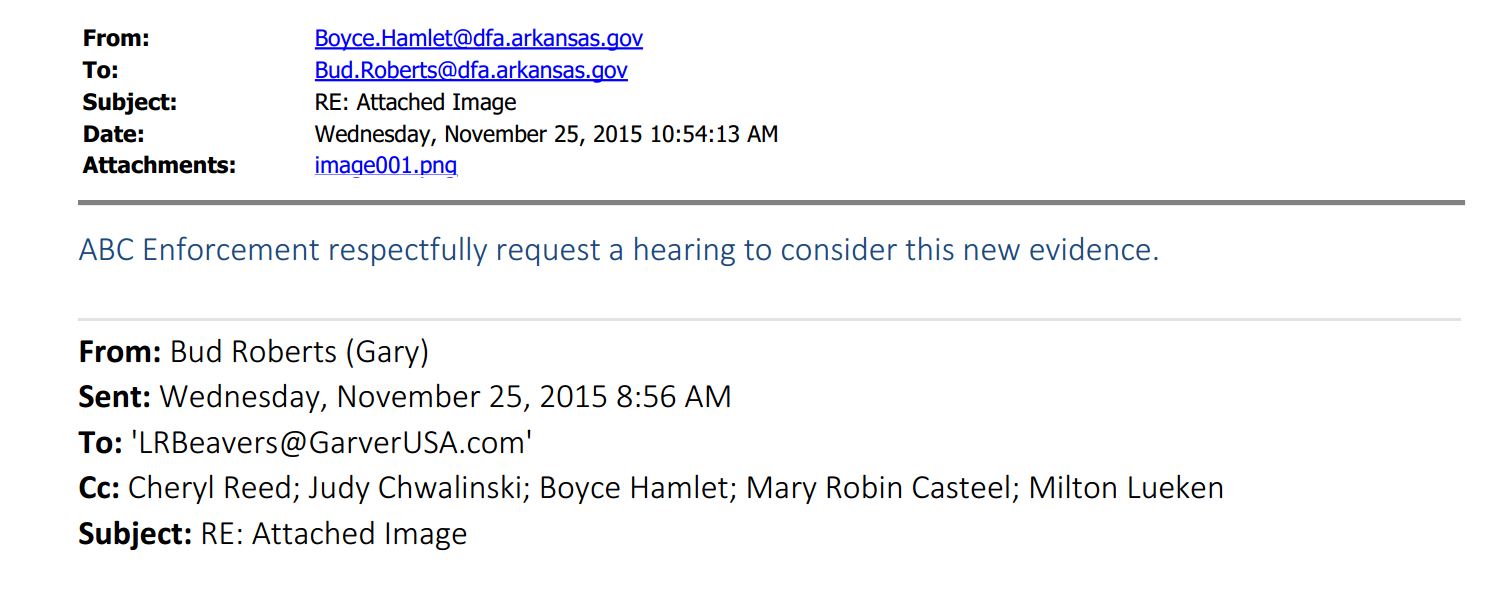Image resolution: width=1503 pixels, height=602 pixels.
Task: Open the Bud.Roberts@dfa.arkansas.gov recipient link
Action: [x=471, y=71]
